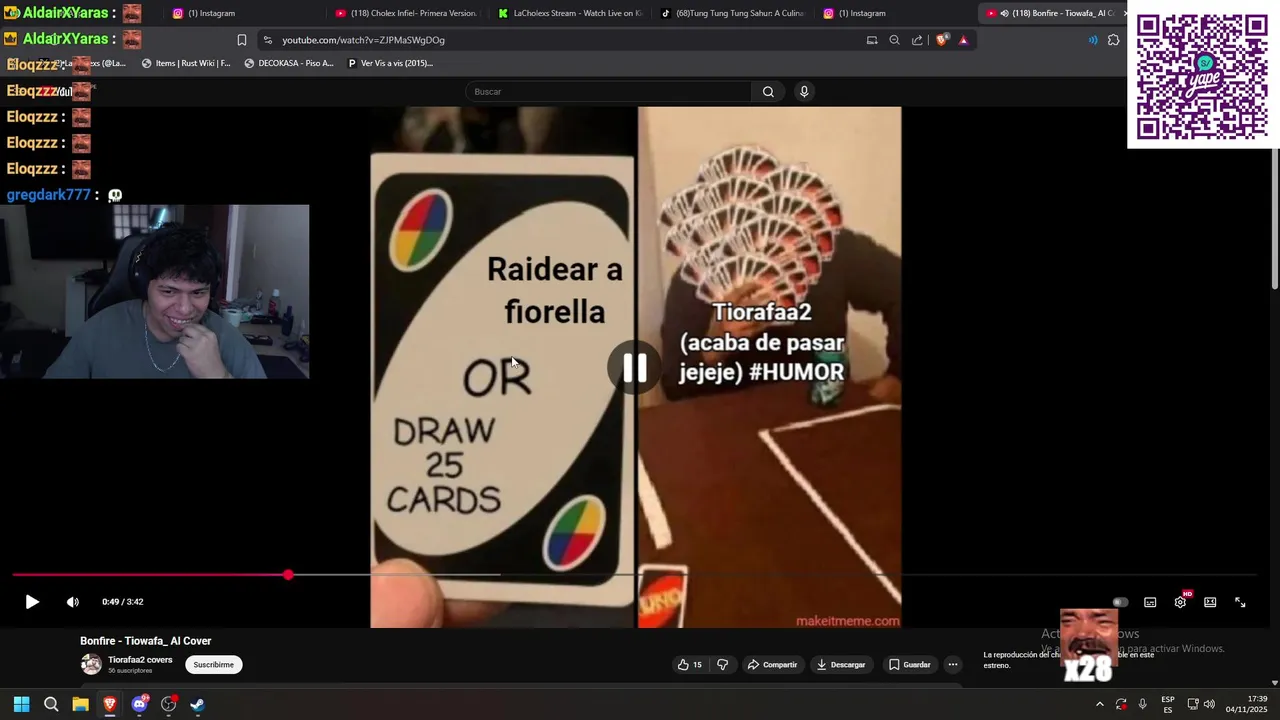
Task: Open system volume speaker tray icon
Action: point(1209,704)
